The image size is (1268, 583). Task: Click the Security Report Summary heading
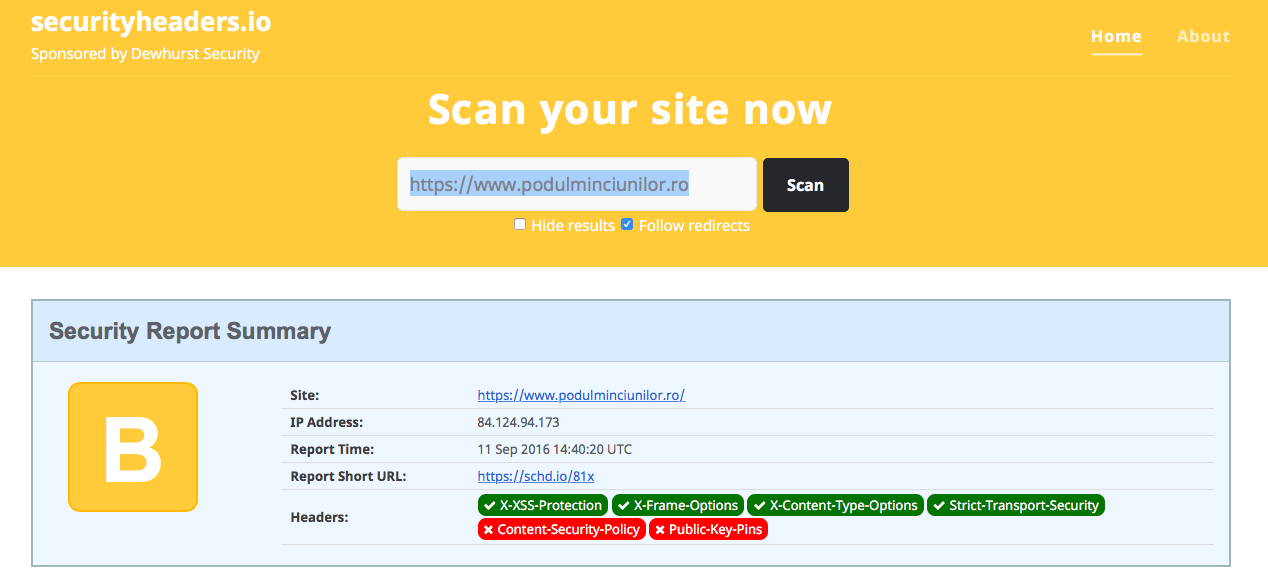190,331
